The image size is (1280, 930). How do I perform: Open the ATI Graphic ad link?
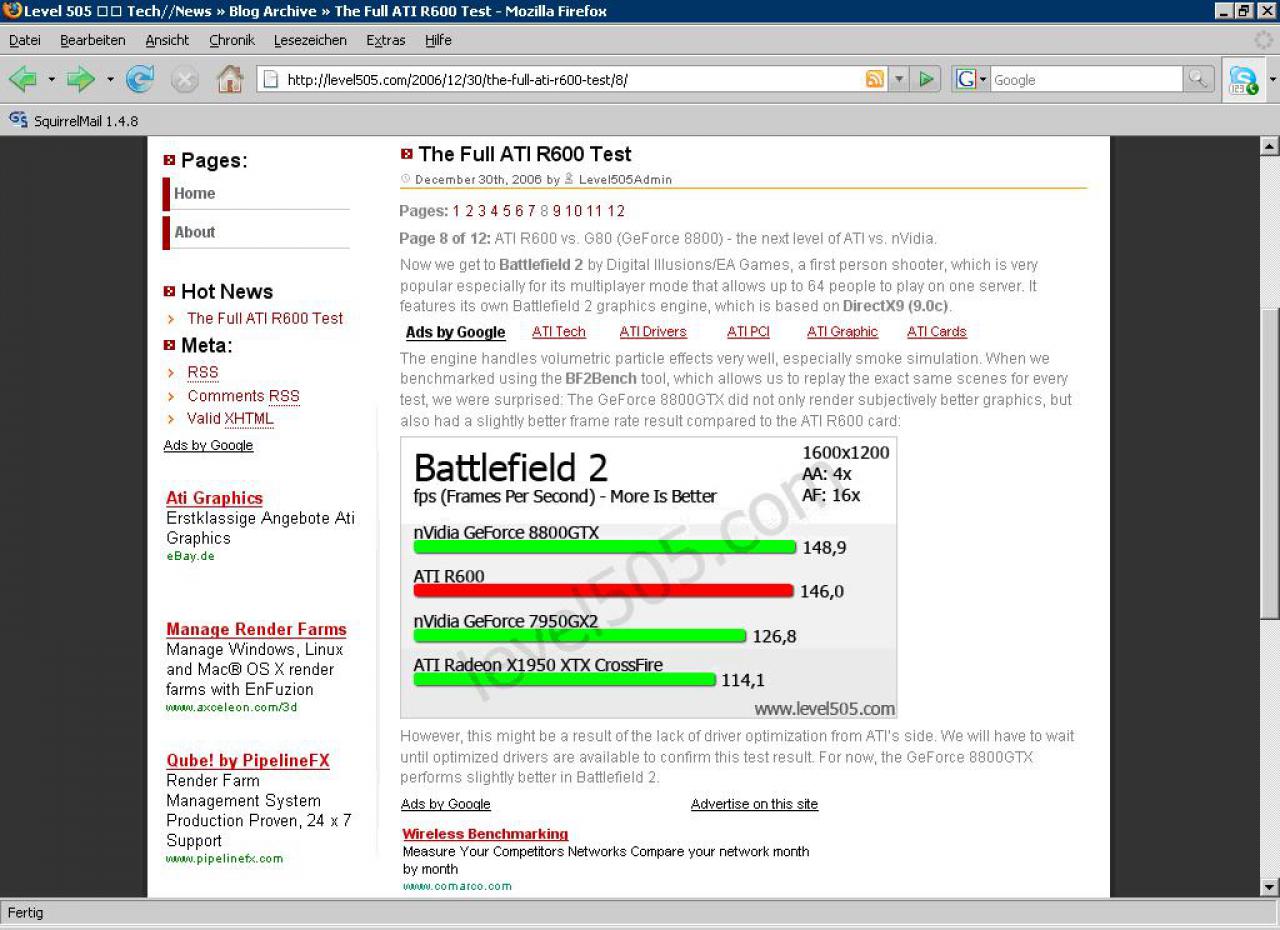[x=842, y=332]
